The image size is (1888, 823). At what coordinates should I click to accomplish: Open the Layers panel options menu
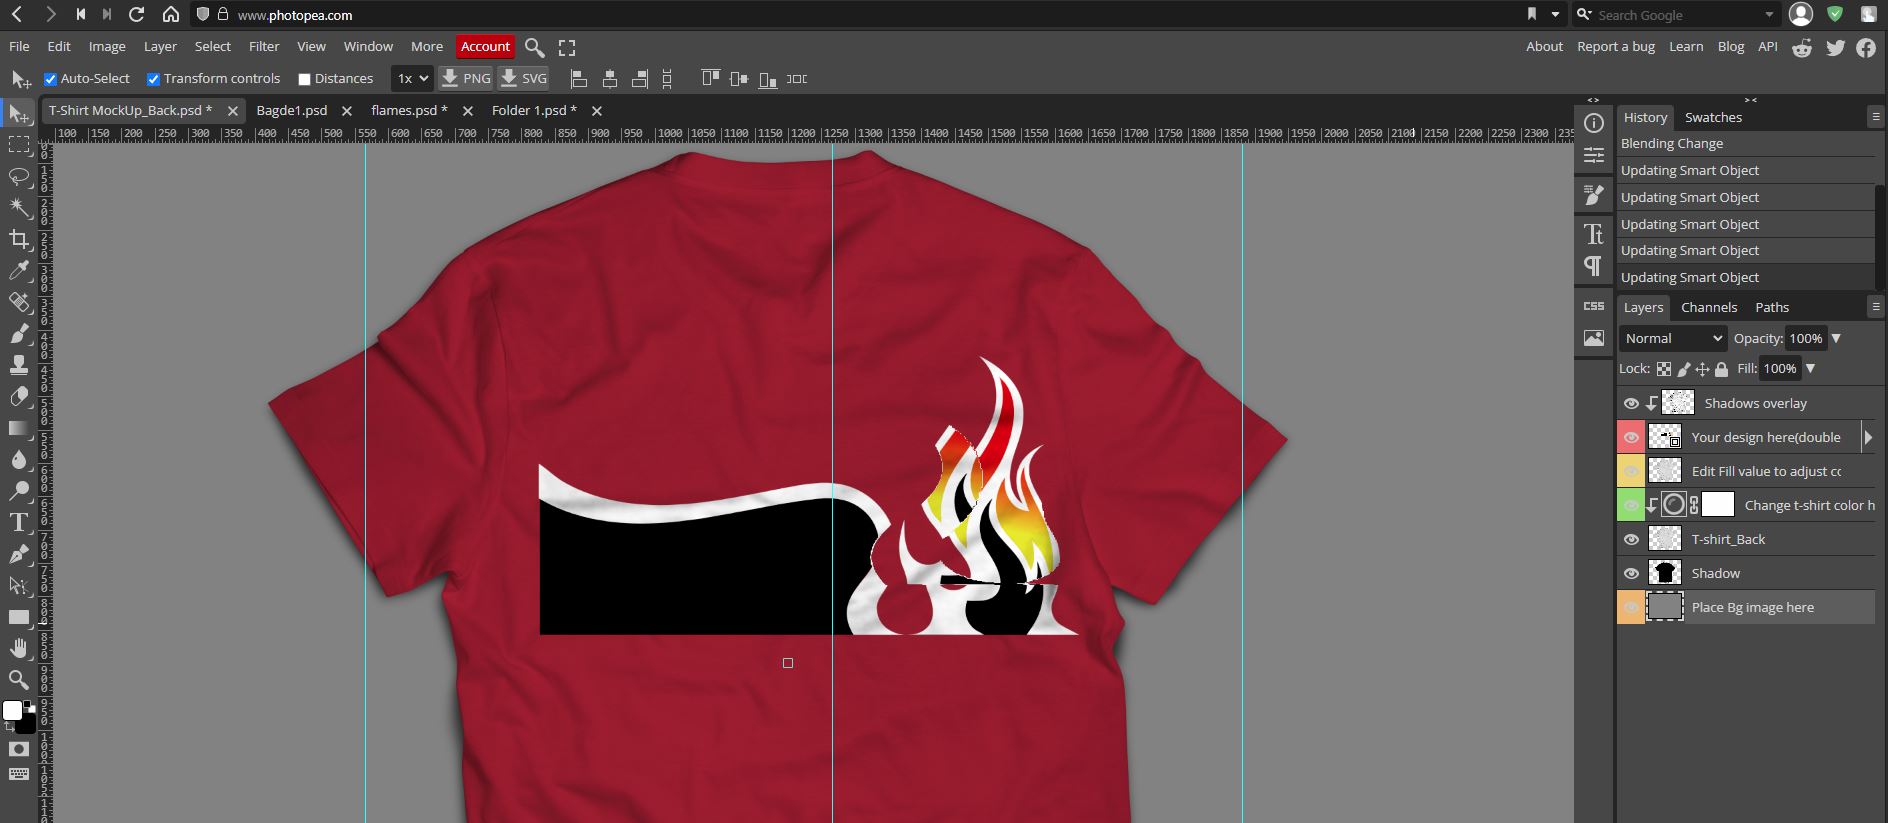tap(1876, 306)
